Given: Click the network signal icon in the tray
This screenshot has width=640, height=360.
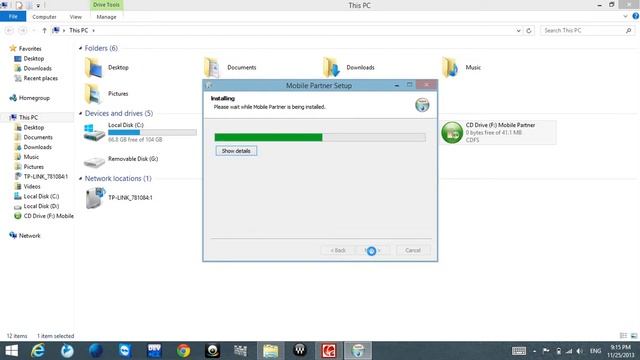Looking at the screenshot, I should coord(569,351).
